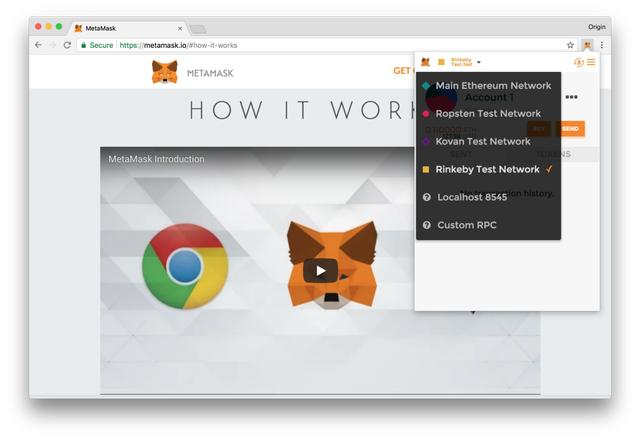
Task: Choose Custom RPC option
Action: tap(488, 225)
